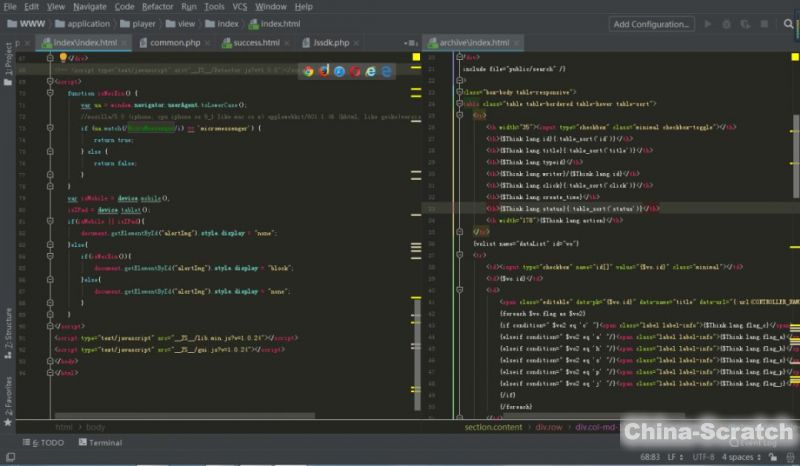Toggle the Structure tool window
The height and width of the screenshot is (466, 800).
pyautogui.click(x=8, y=326)
